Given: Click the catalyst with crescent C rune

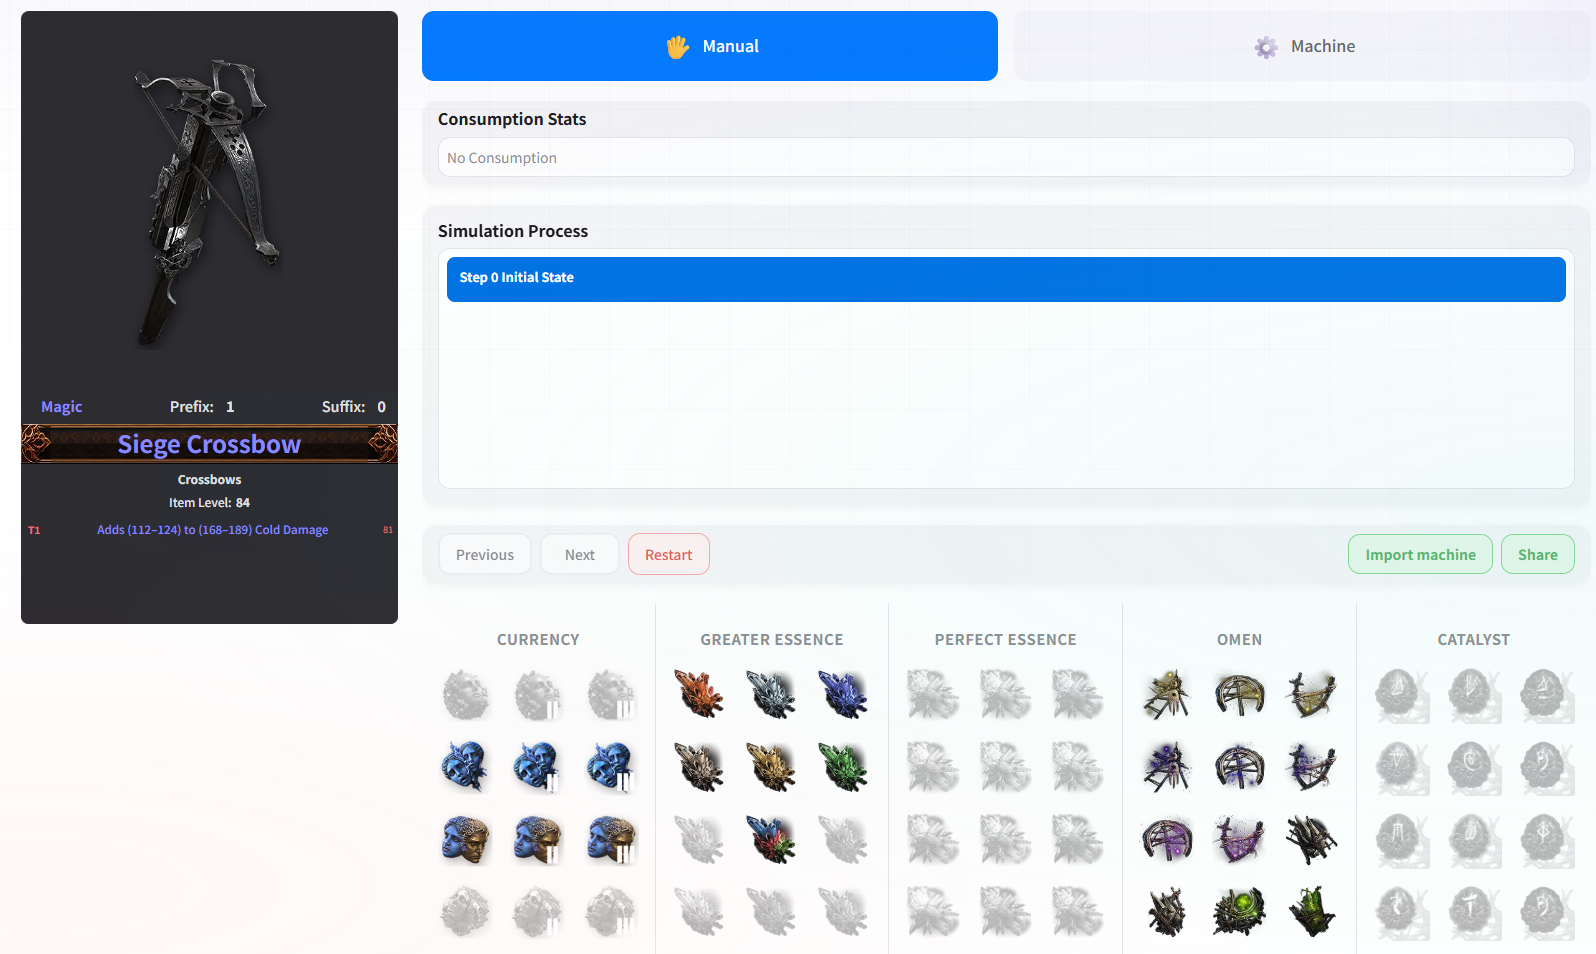Looking at the screenshot, I should [1474, 767].
